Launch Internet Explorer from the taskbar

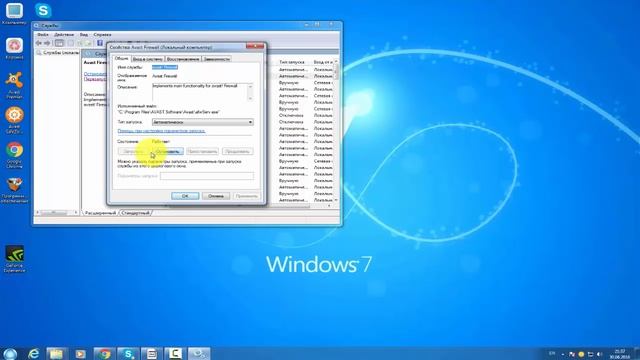coord(33,353)
